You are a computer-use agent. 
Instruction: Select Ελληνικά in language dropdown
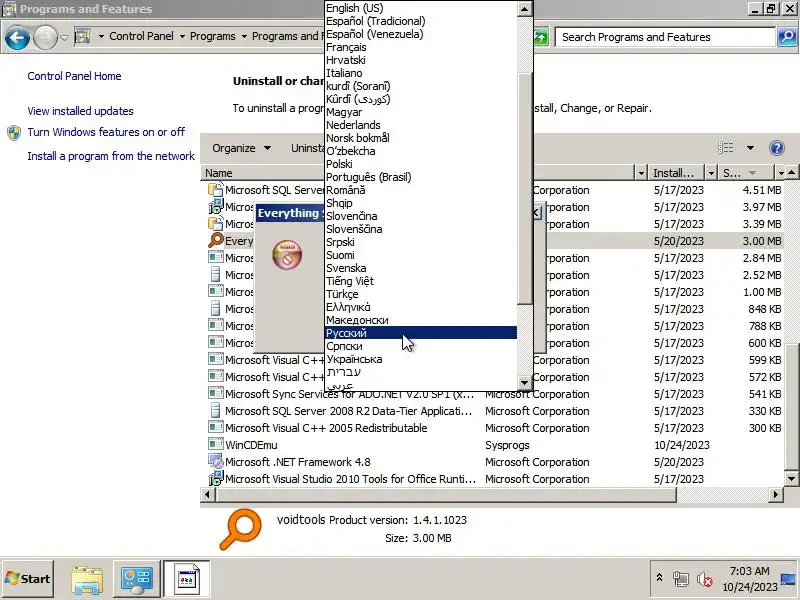click(x=421, y=307)
